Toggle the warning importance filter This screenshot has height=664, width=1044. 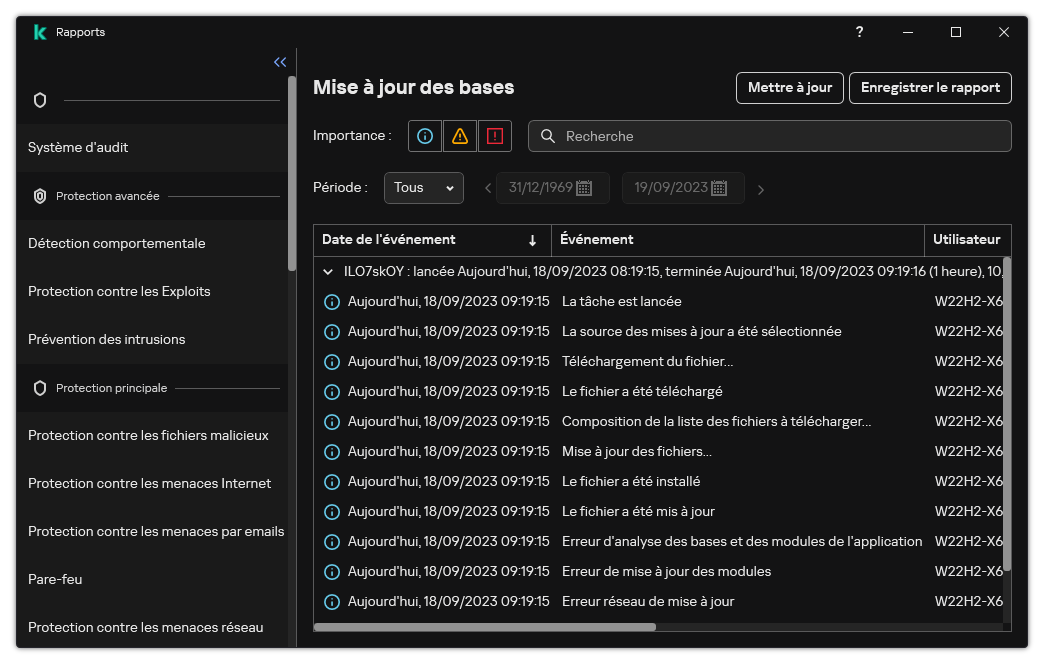(x=460, y=136)
